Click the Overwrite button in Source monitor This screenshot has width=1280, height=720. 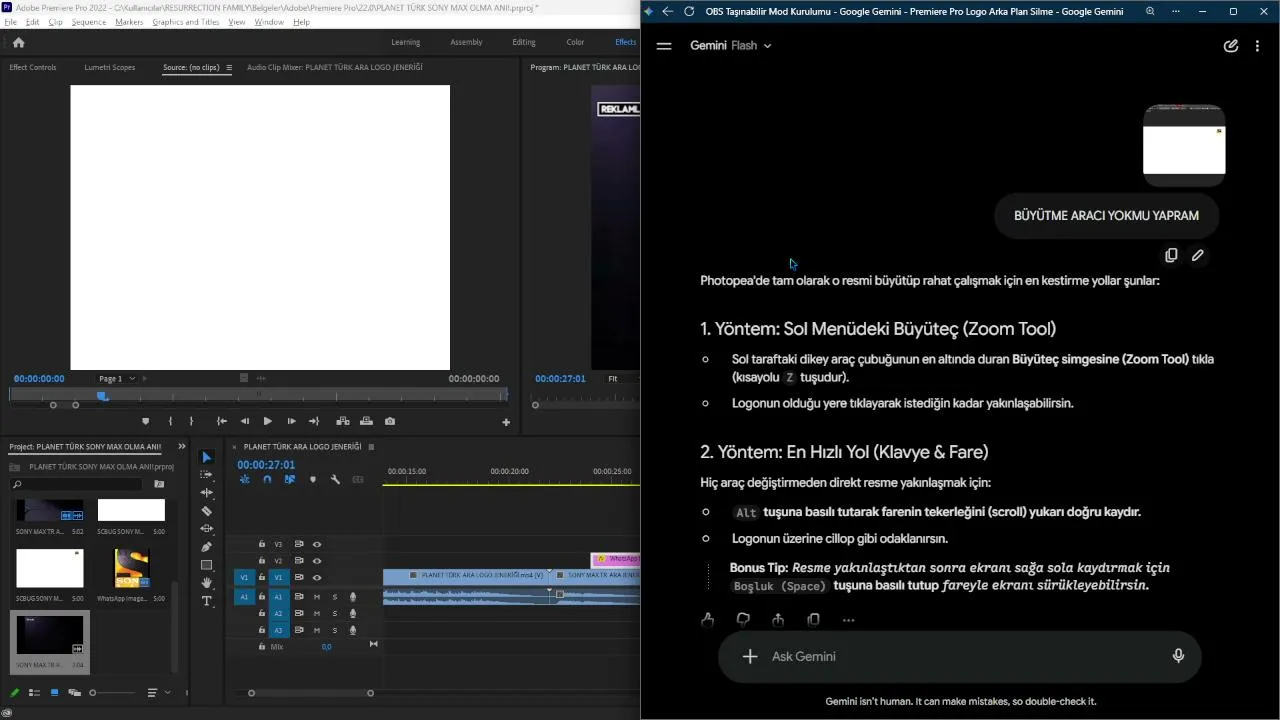point(366,422)
